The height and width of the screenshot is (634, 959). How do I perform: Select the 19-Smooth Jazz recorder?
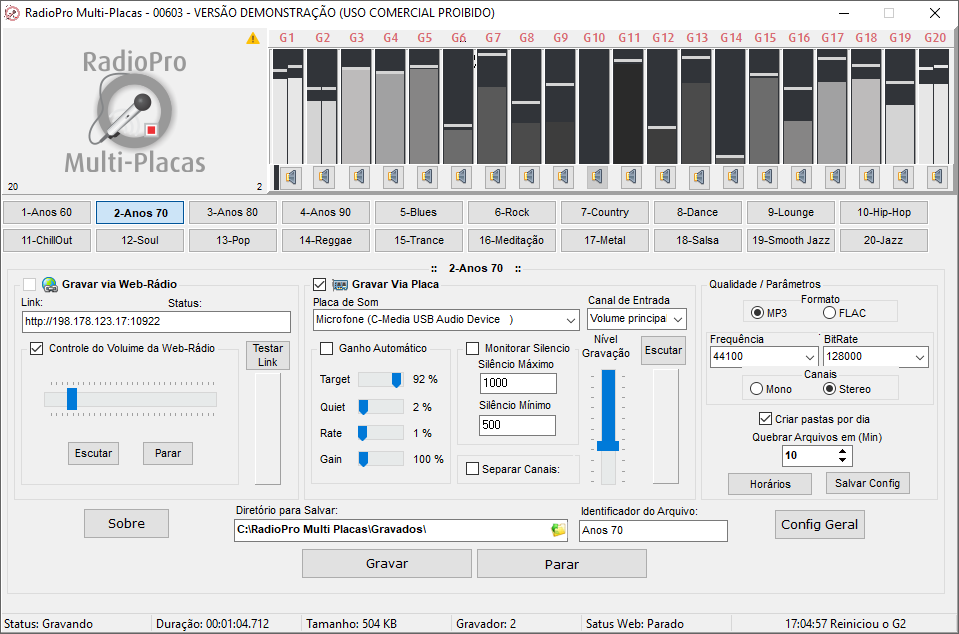791,240
